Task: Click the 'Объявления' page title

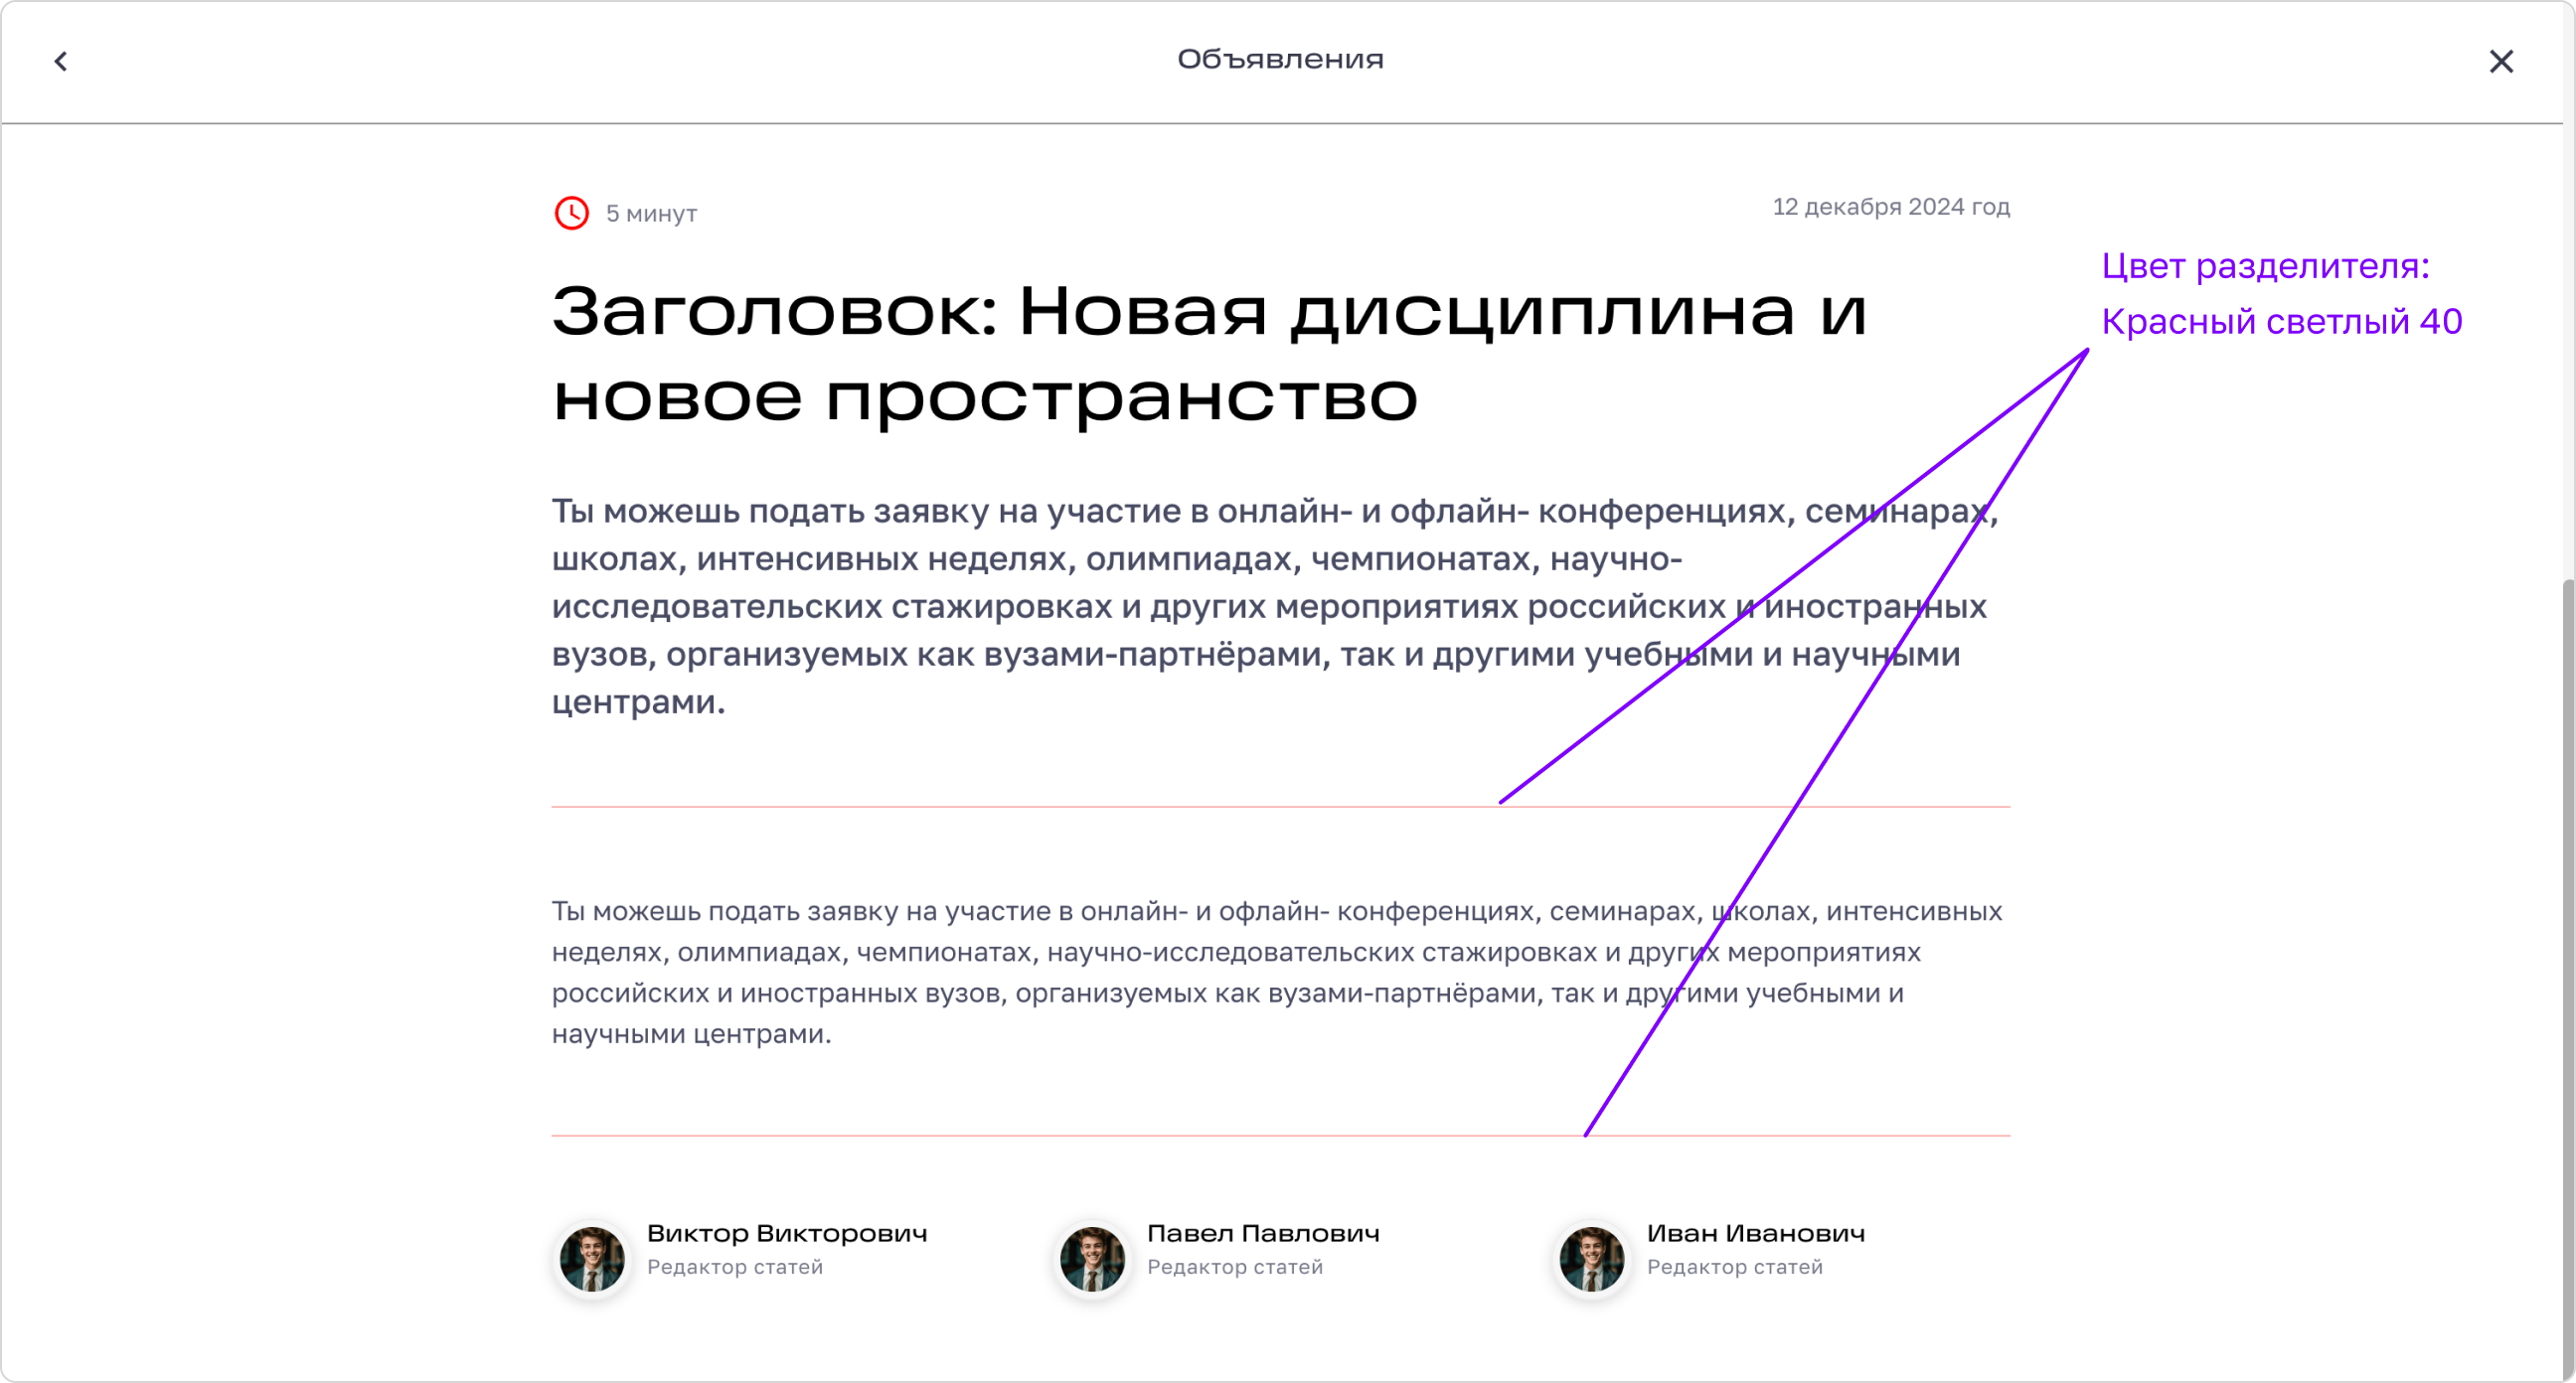Action: point(1280,59)
